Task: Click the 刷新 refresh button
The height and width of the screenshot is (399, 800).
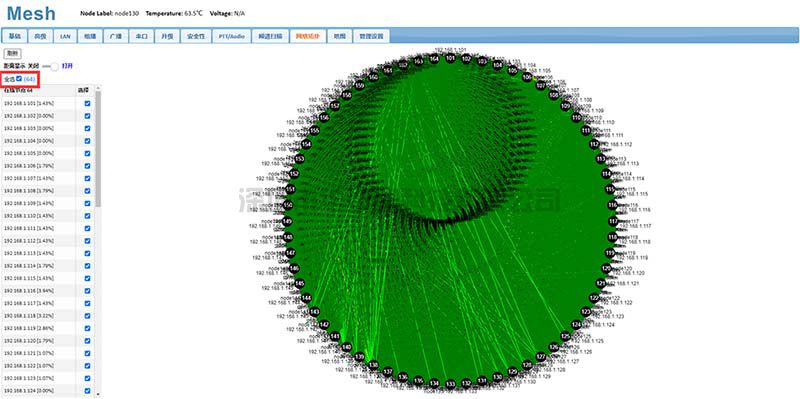Action: [x=12, y=54]
